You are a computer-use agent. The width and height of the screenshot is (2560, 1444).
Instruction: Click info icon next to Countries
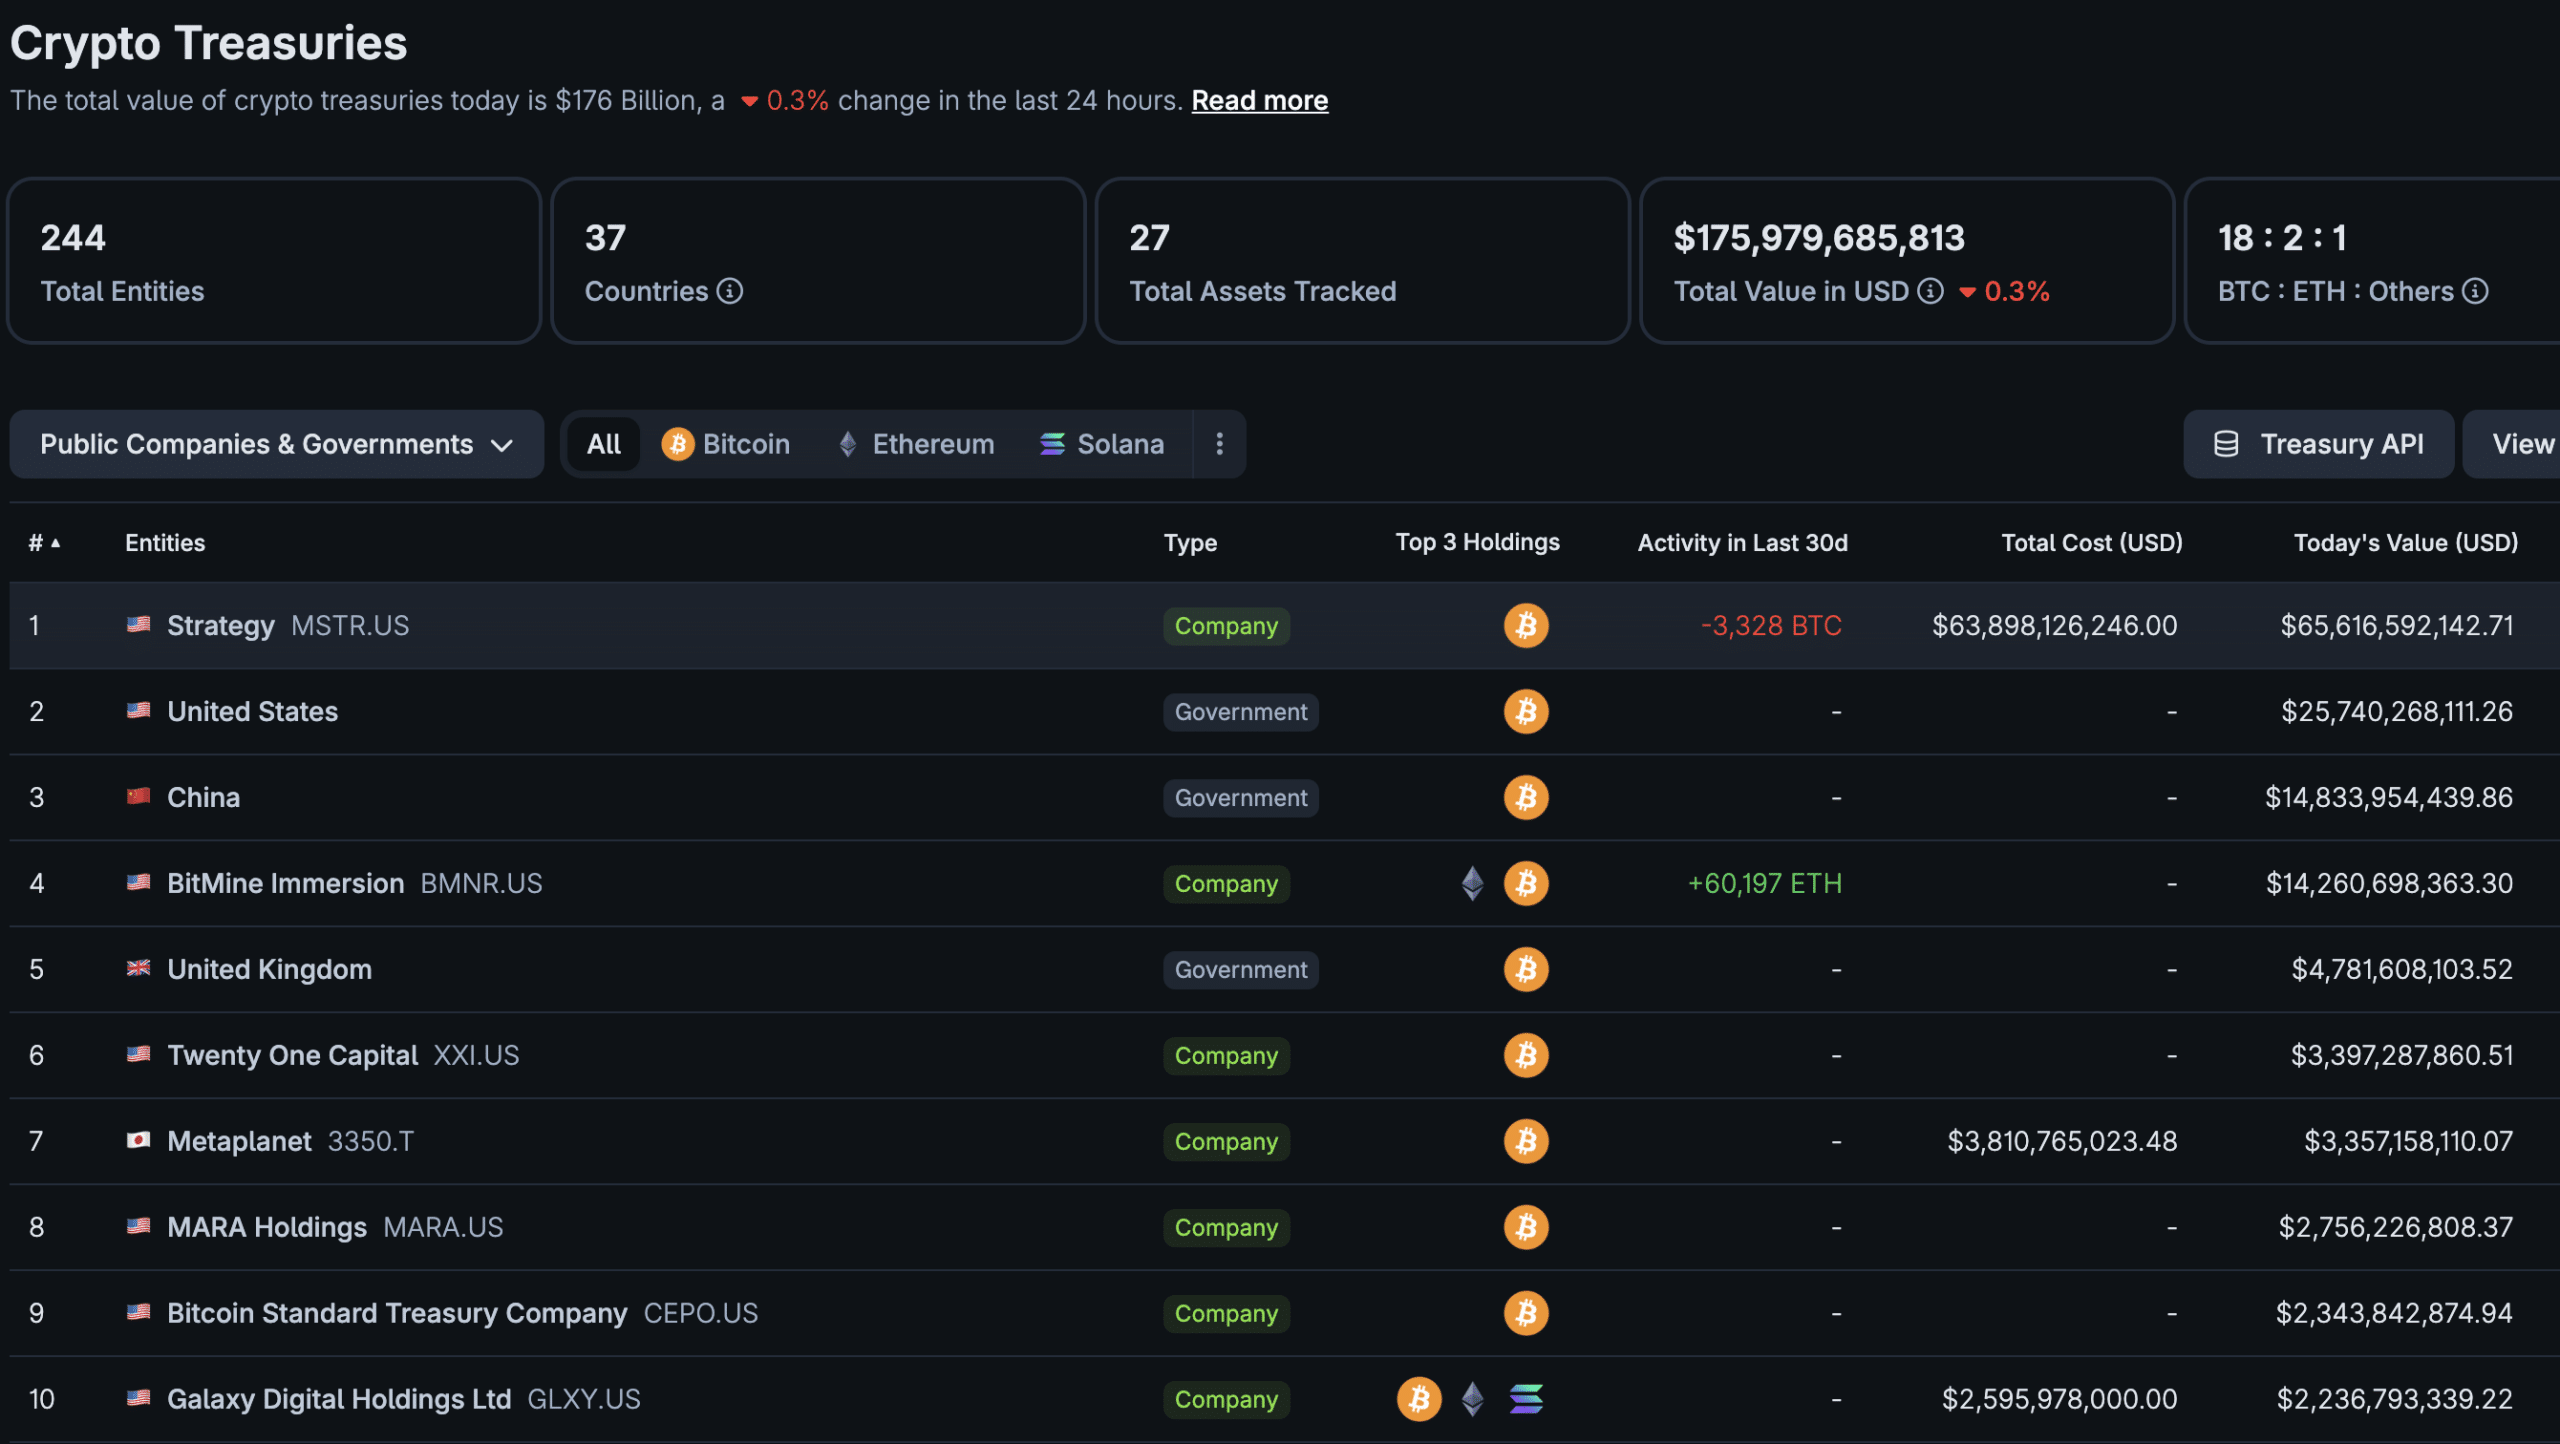730,291
